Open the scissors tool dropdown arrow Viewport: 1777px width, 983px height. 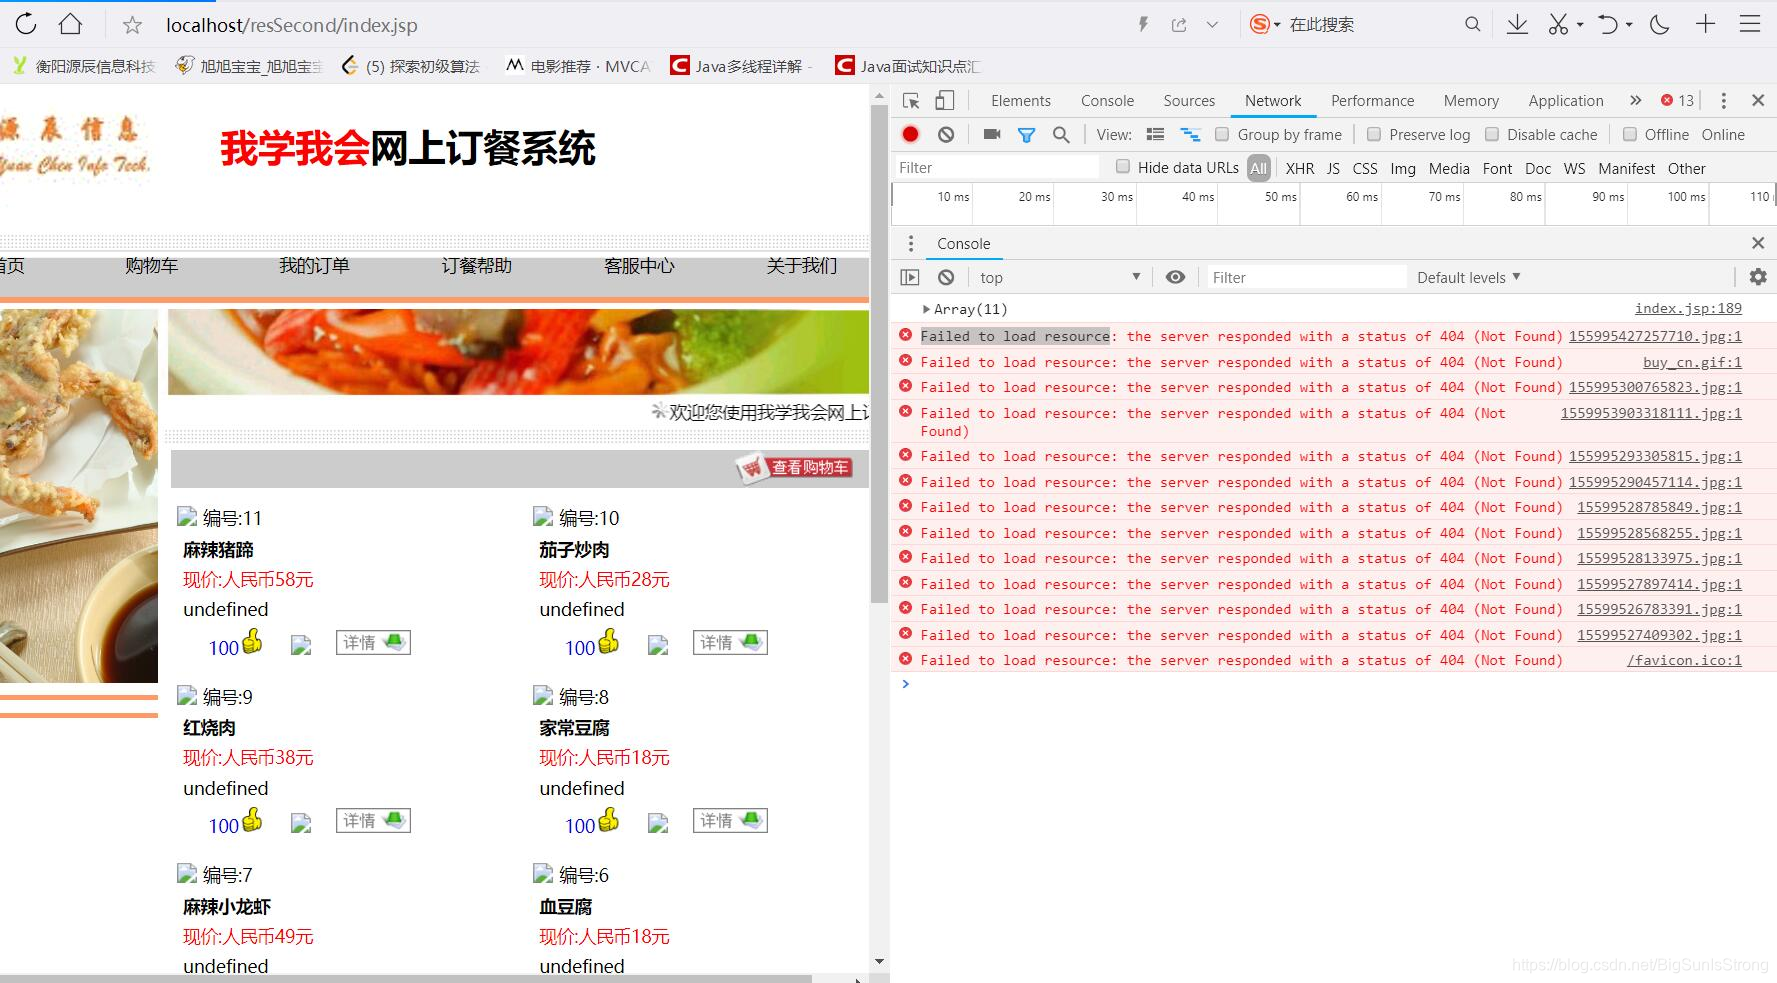(1580, 25)
